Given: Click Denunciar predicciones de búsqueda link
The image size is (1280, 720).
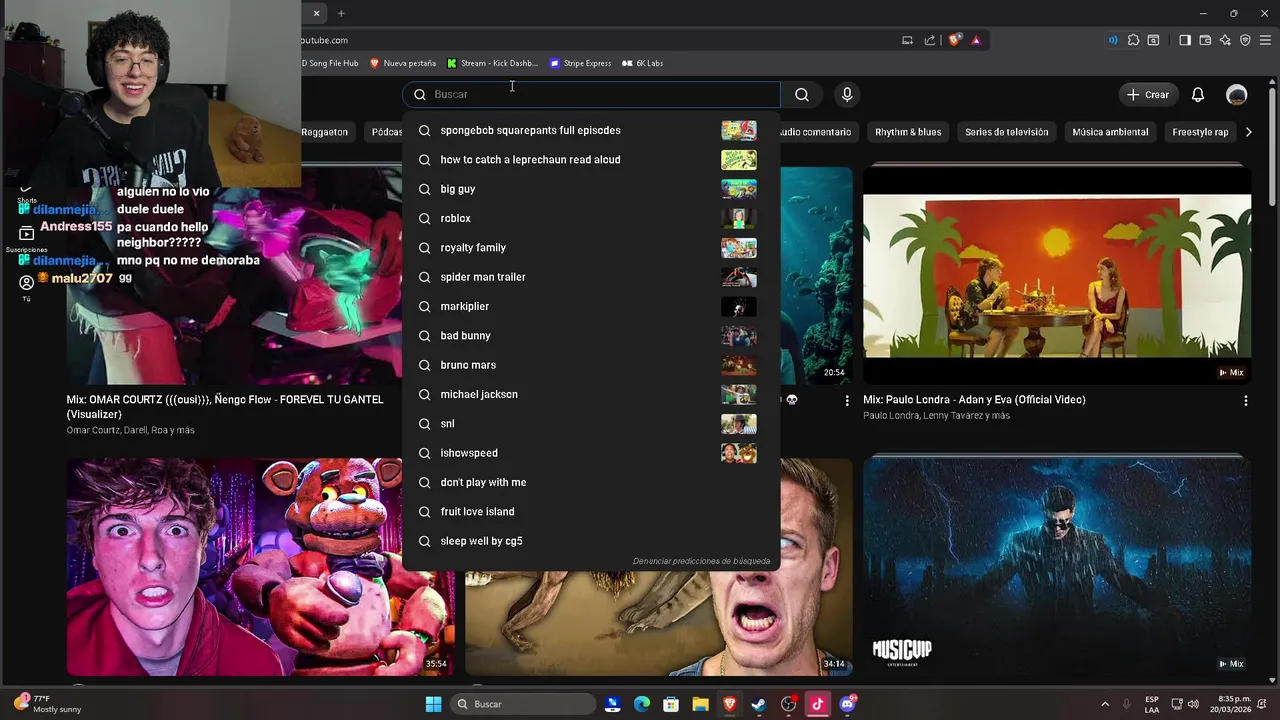Looking at the screenshot, I should pyautogui.click(x=701, y=561).
